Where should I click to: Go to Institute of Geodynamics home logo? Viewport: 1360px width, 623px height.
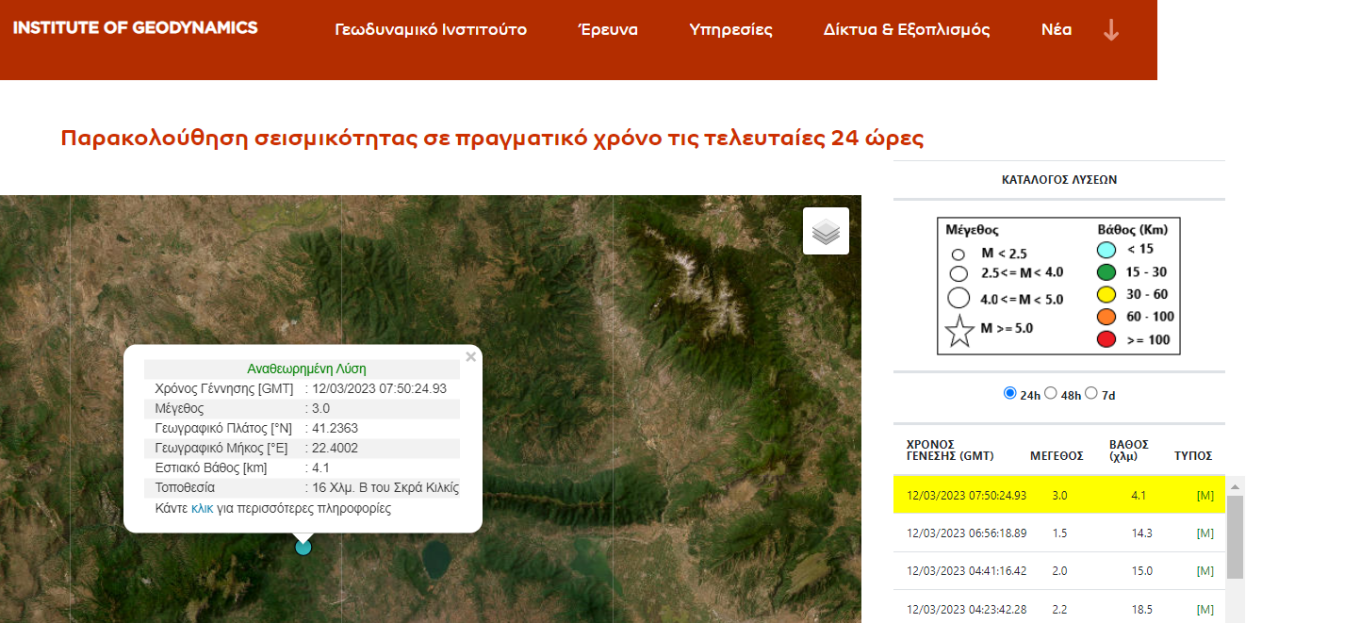pos(135,28)
